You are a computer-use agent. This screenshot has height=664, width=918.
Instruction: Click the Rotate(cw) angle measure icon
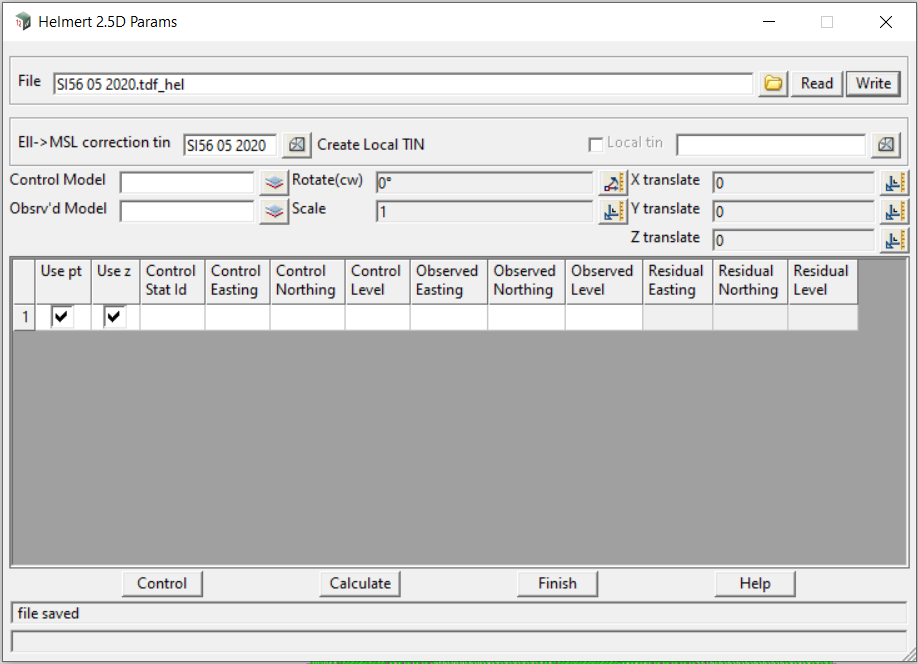click(x=612, y=182)
